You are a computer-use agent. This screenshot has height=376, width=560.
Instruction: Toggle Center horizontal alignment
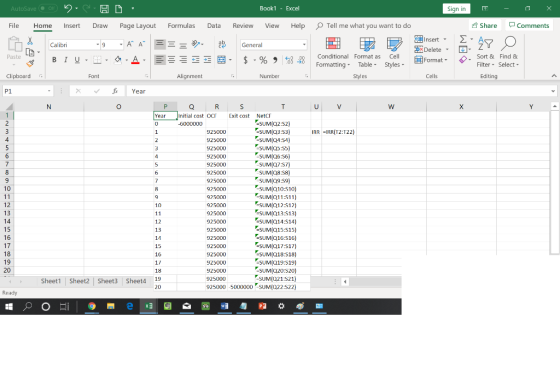[171, 60]
